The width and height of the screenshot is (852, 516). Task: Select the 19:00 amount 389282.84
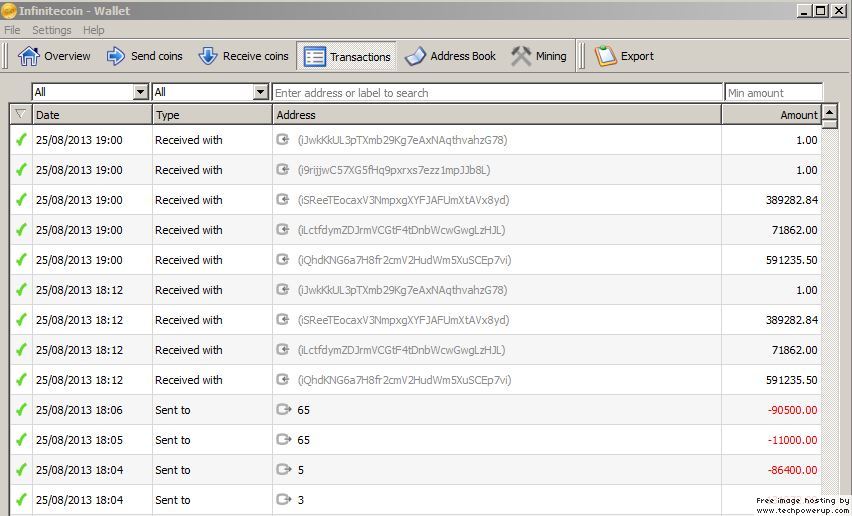tap(792, 200)
